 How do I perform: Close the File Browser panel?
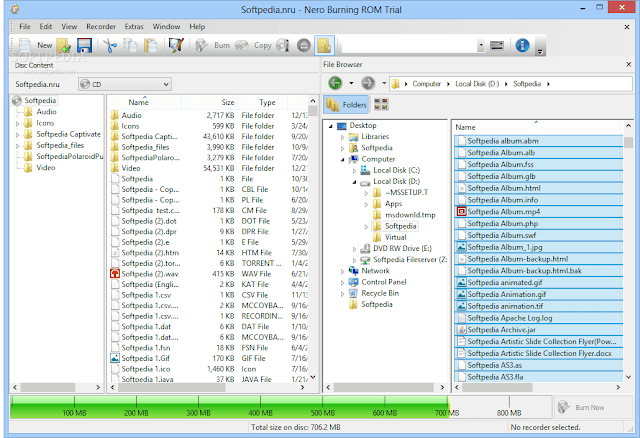pos(629,64)
